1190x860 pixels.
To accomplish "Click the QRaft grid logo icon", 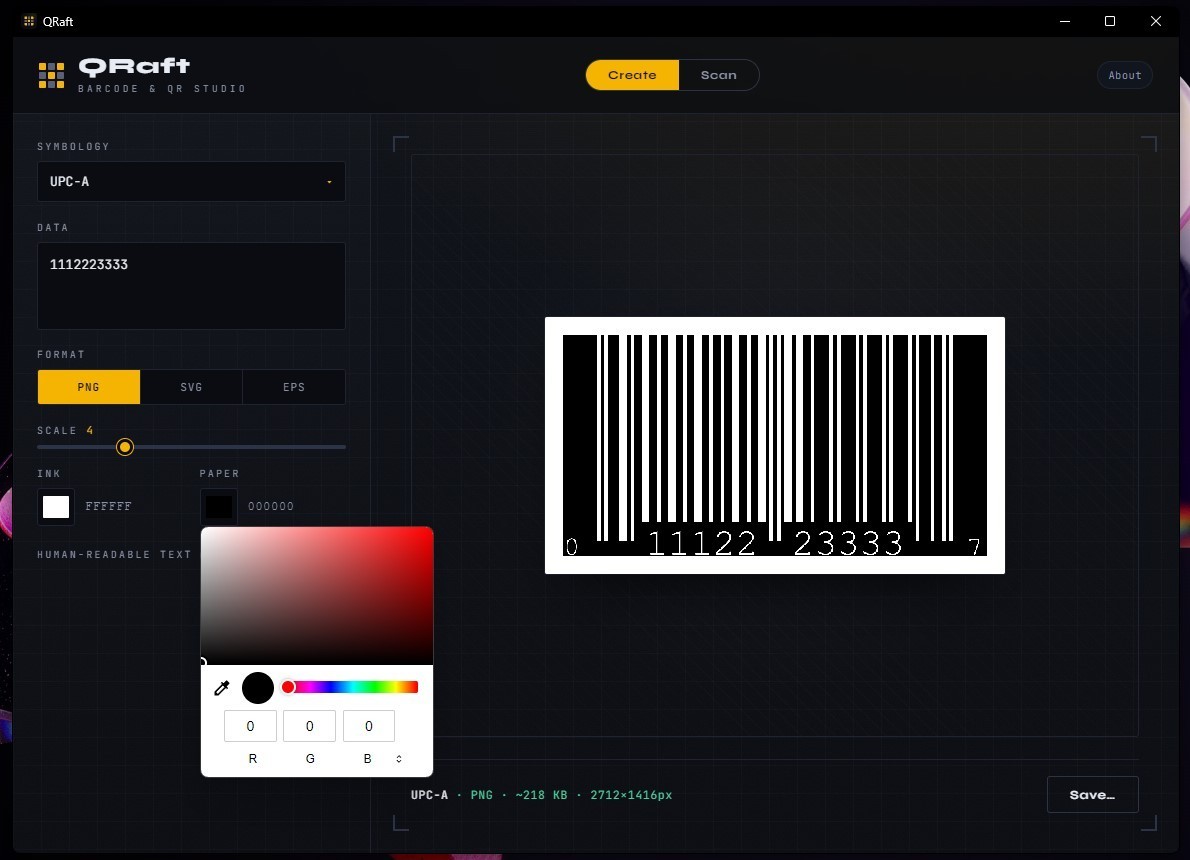I will (52, 75).
